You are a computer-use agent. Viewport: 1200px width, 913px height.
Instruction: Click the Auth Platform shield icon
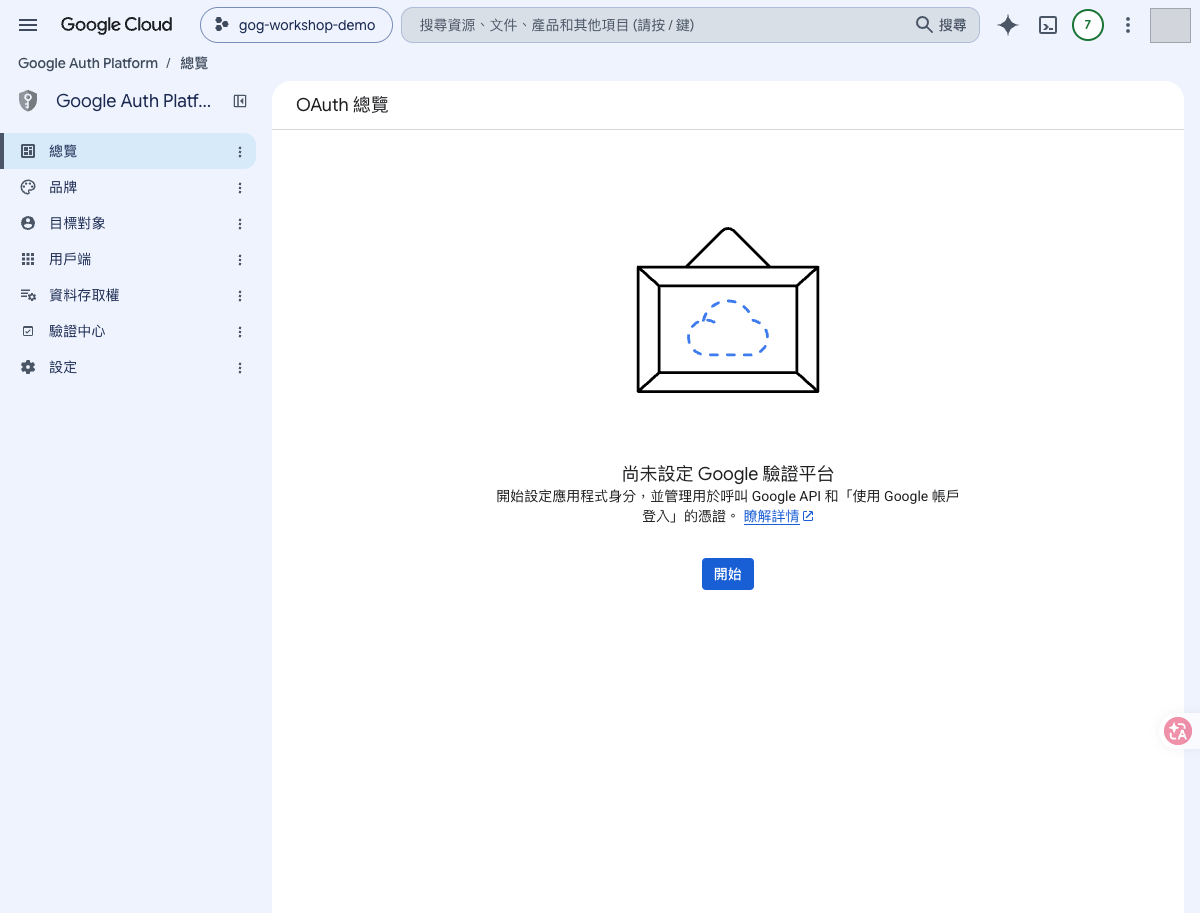point(28,101)
